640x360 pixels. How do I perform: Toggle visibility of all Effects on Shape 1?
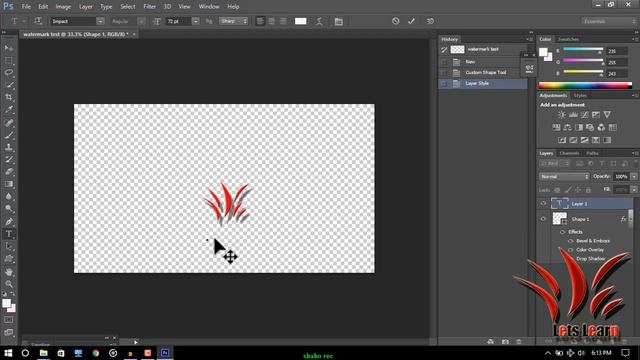[562, 232]
